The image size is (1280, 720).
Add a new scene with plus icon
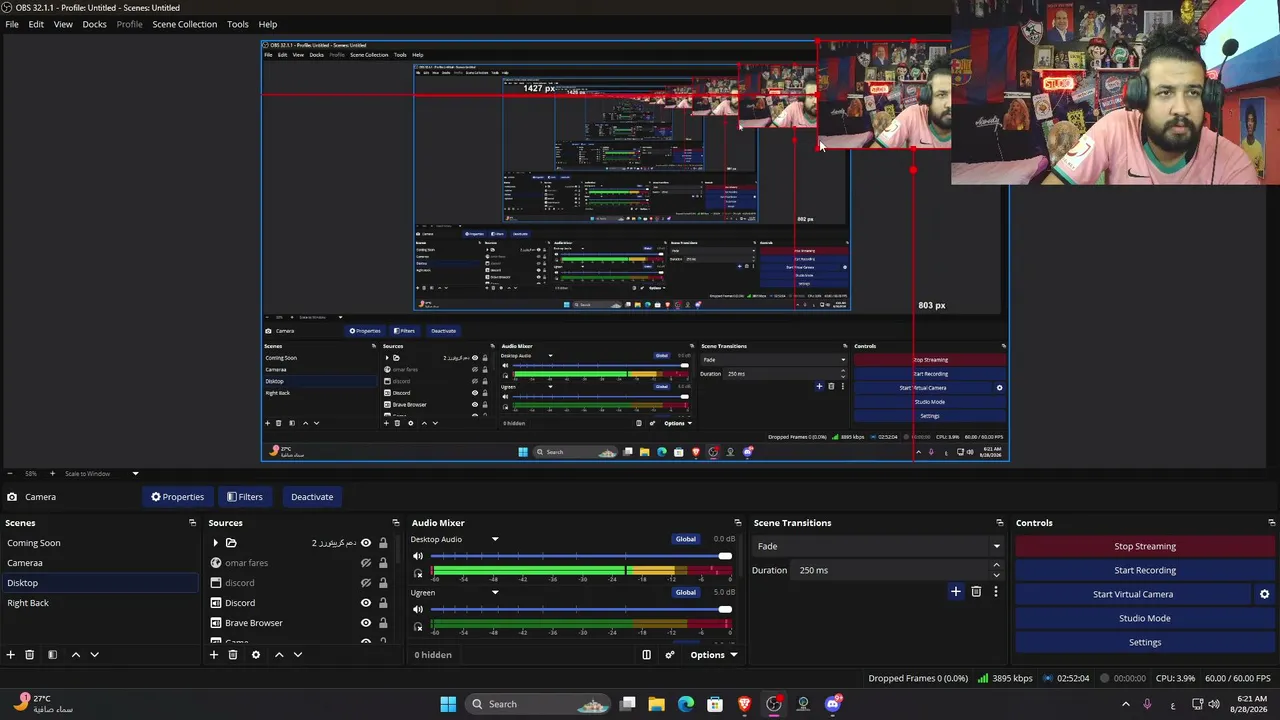click(x=11, y=655)
